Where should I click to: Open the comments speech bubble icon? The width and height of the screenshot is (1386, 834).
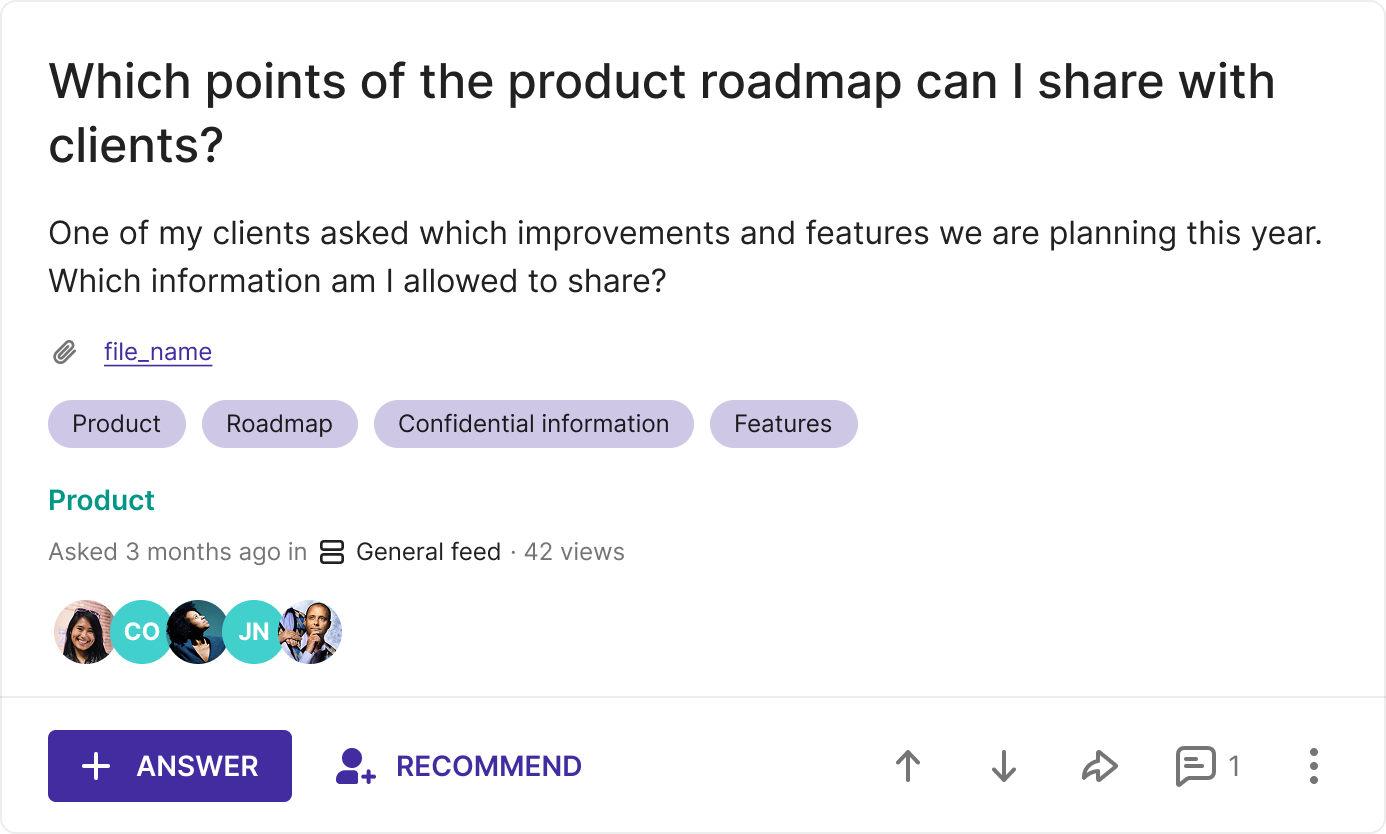pos(1195,766)
